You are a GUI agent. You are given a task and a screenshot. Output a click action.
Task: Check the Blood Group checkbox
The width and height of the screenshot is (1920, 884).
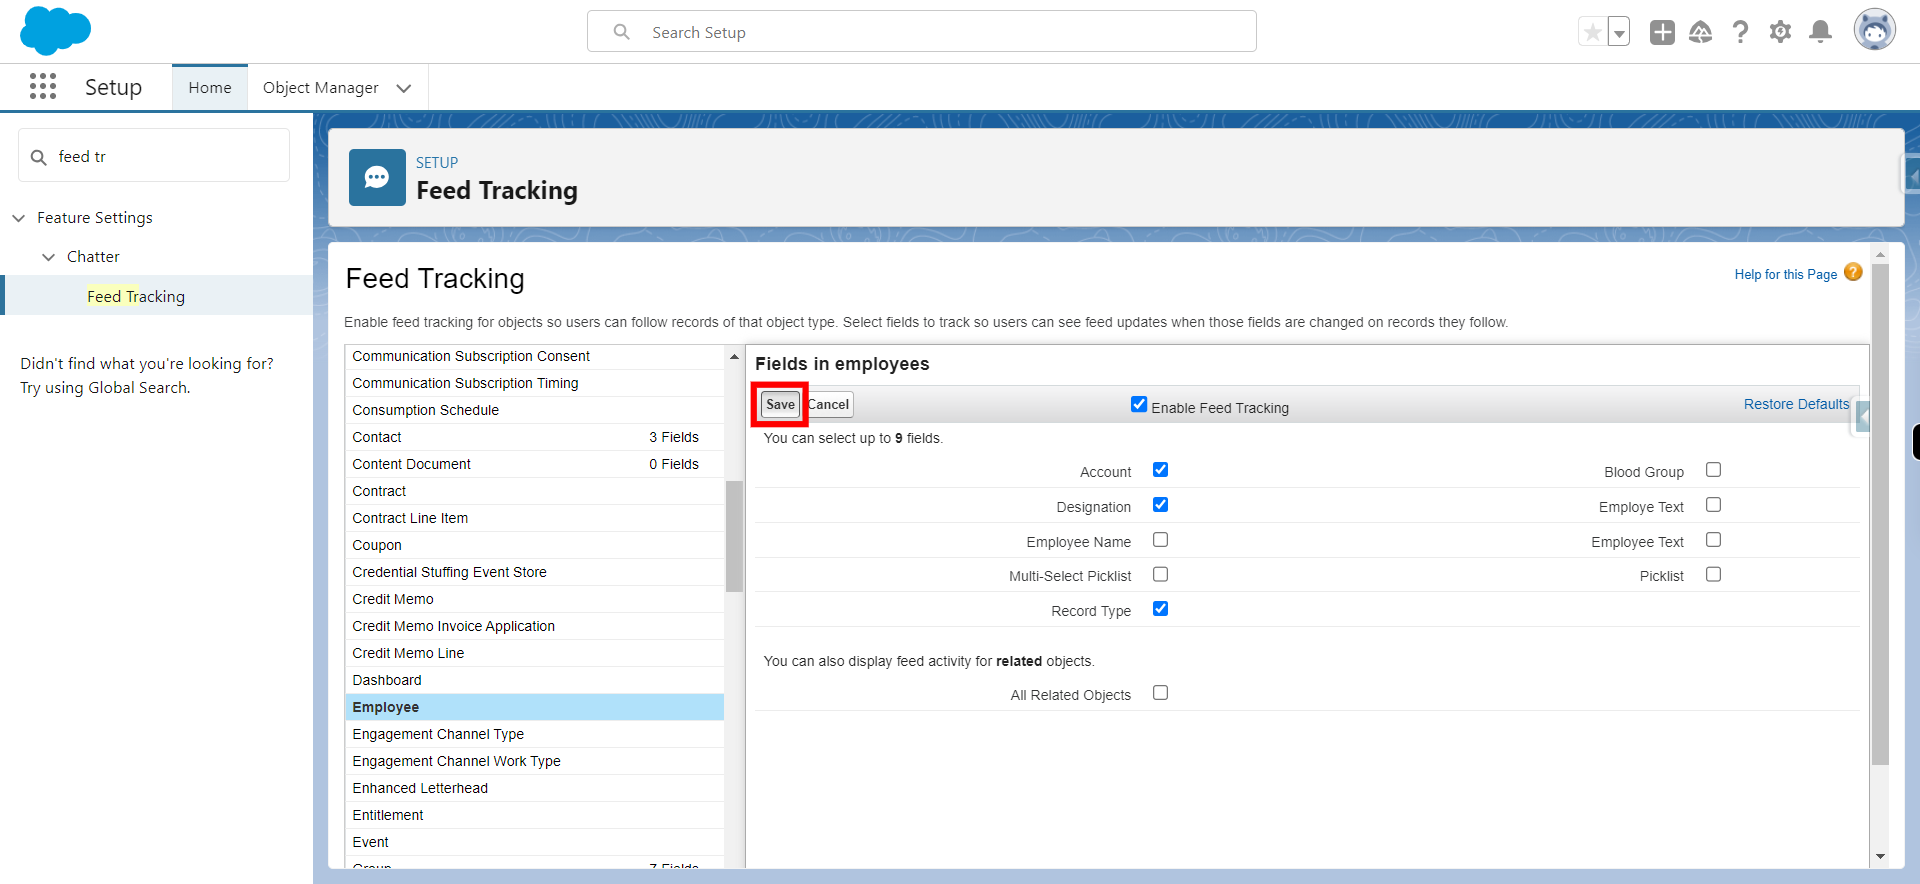pos(1713,469)
